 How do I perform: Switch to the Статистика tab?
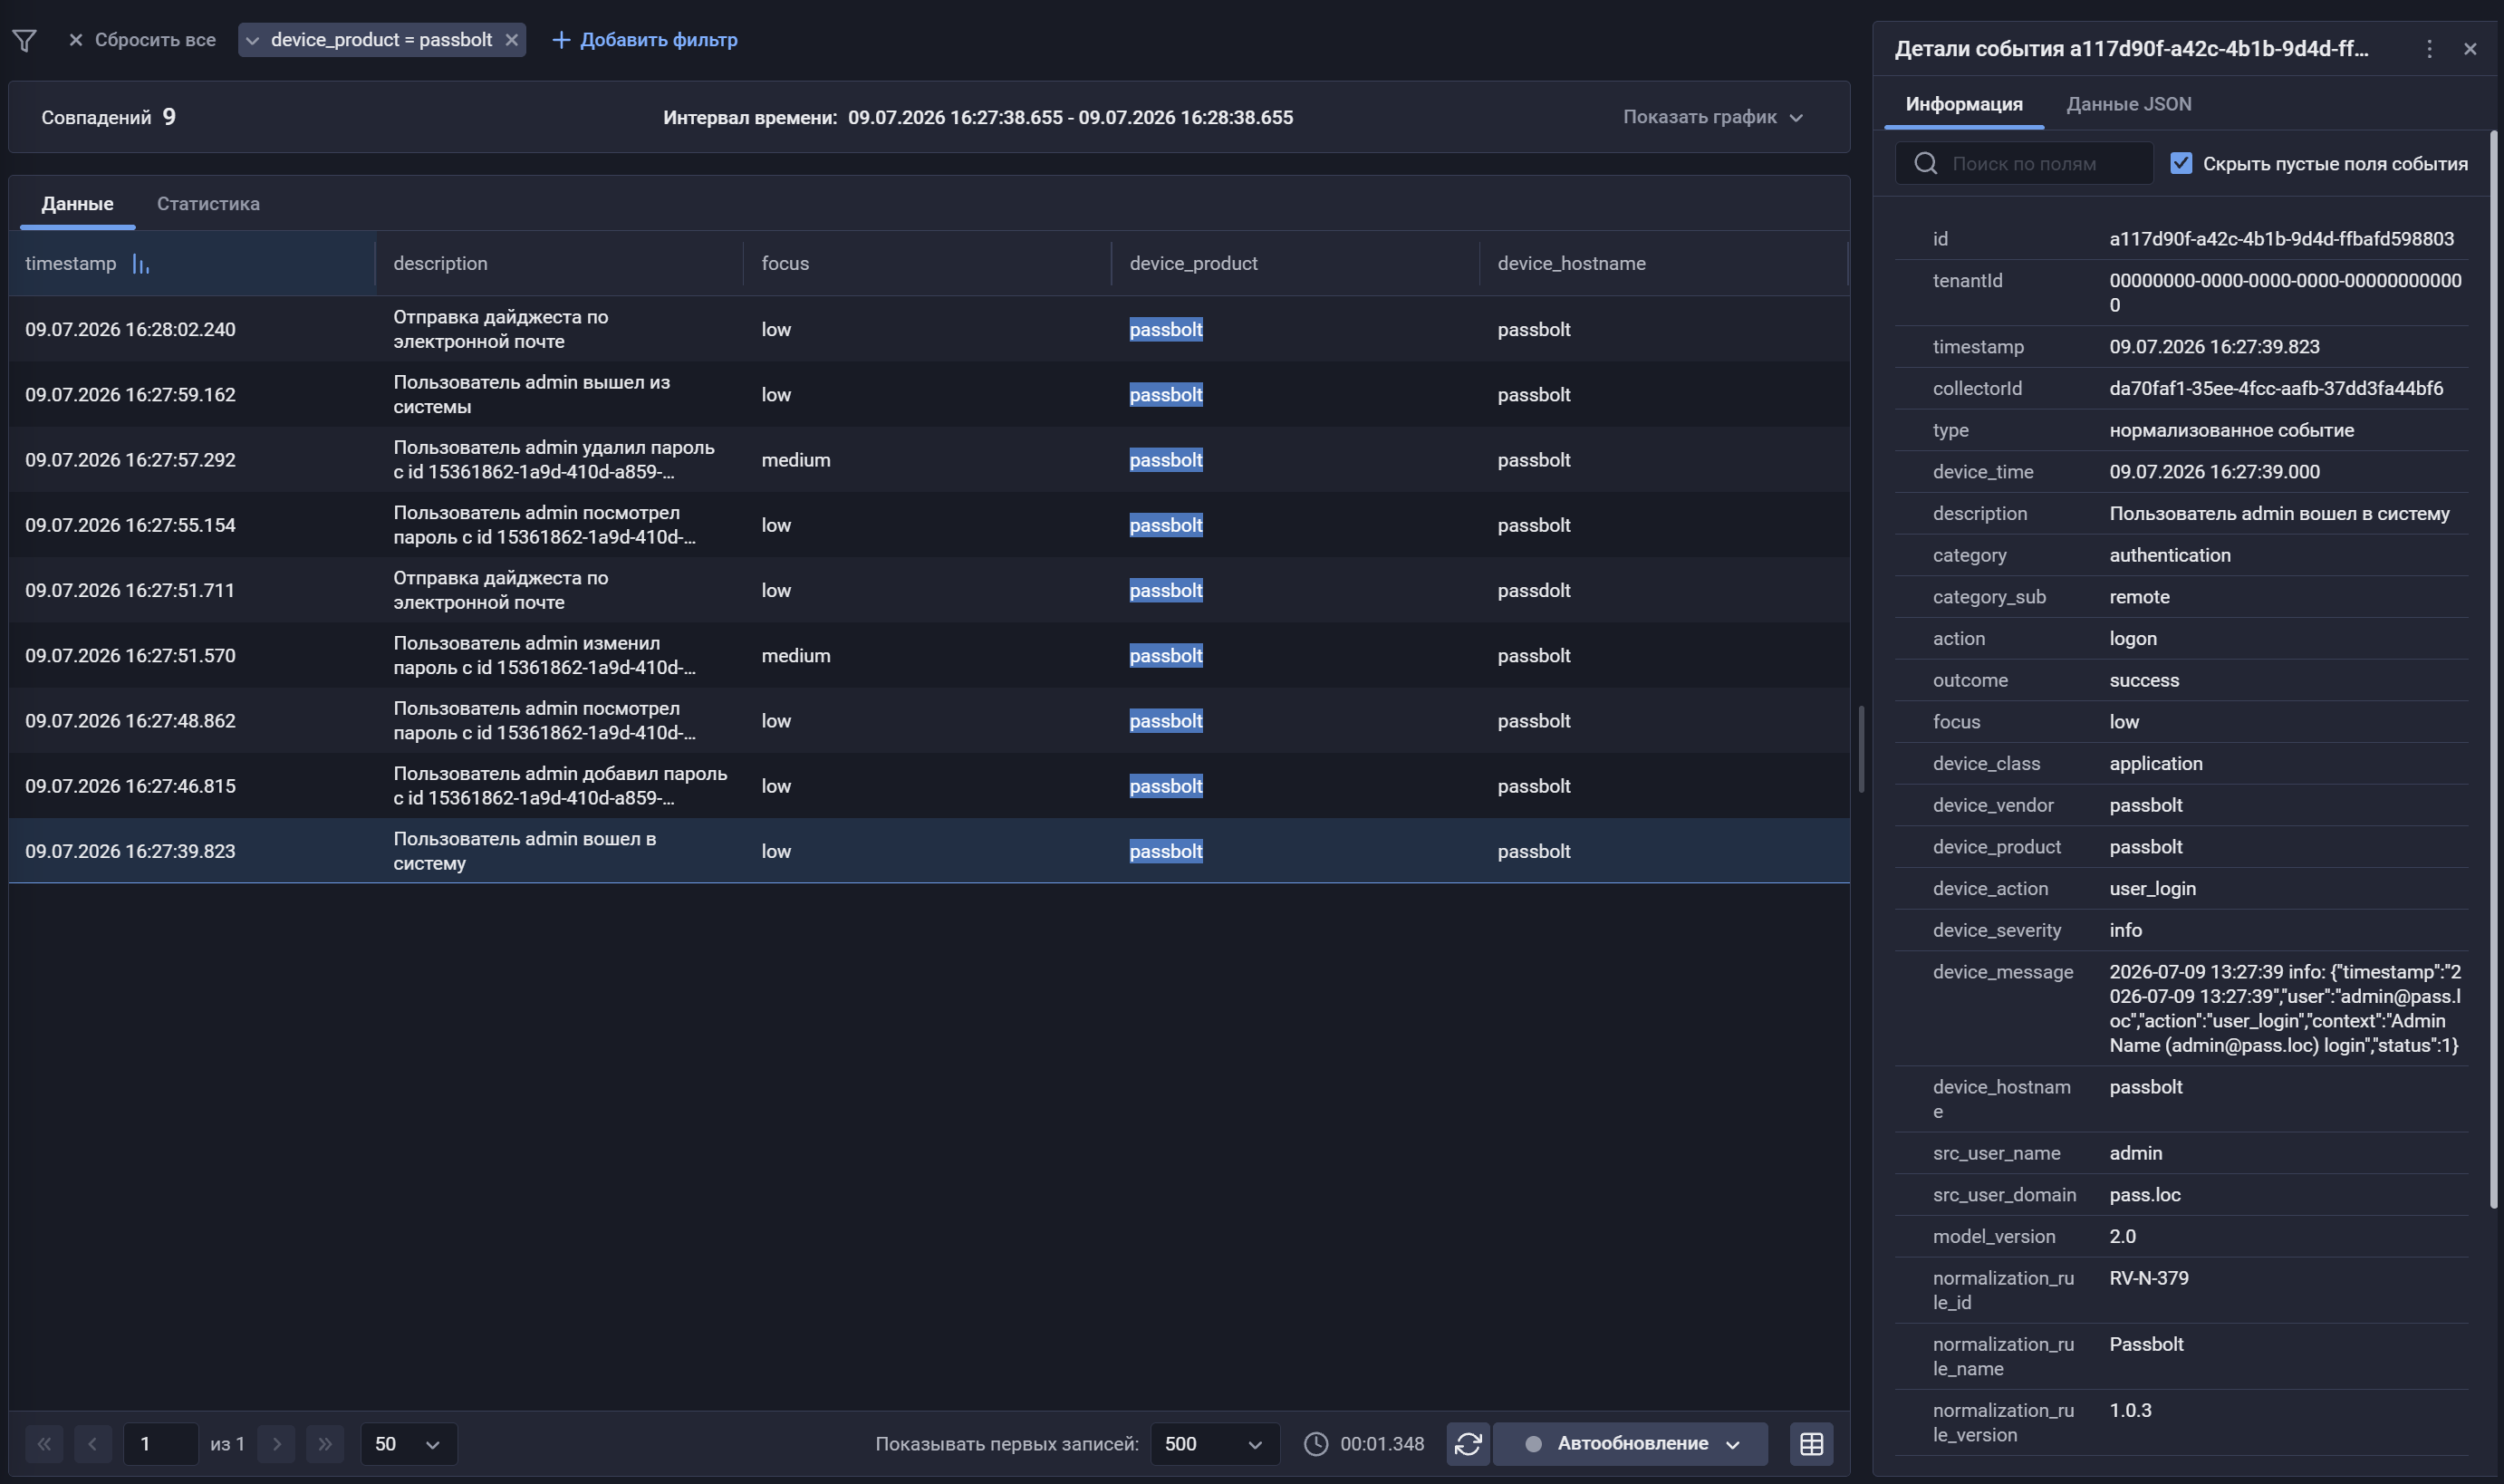point(208,204)
